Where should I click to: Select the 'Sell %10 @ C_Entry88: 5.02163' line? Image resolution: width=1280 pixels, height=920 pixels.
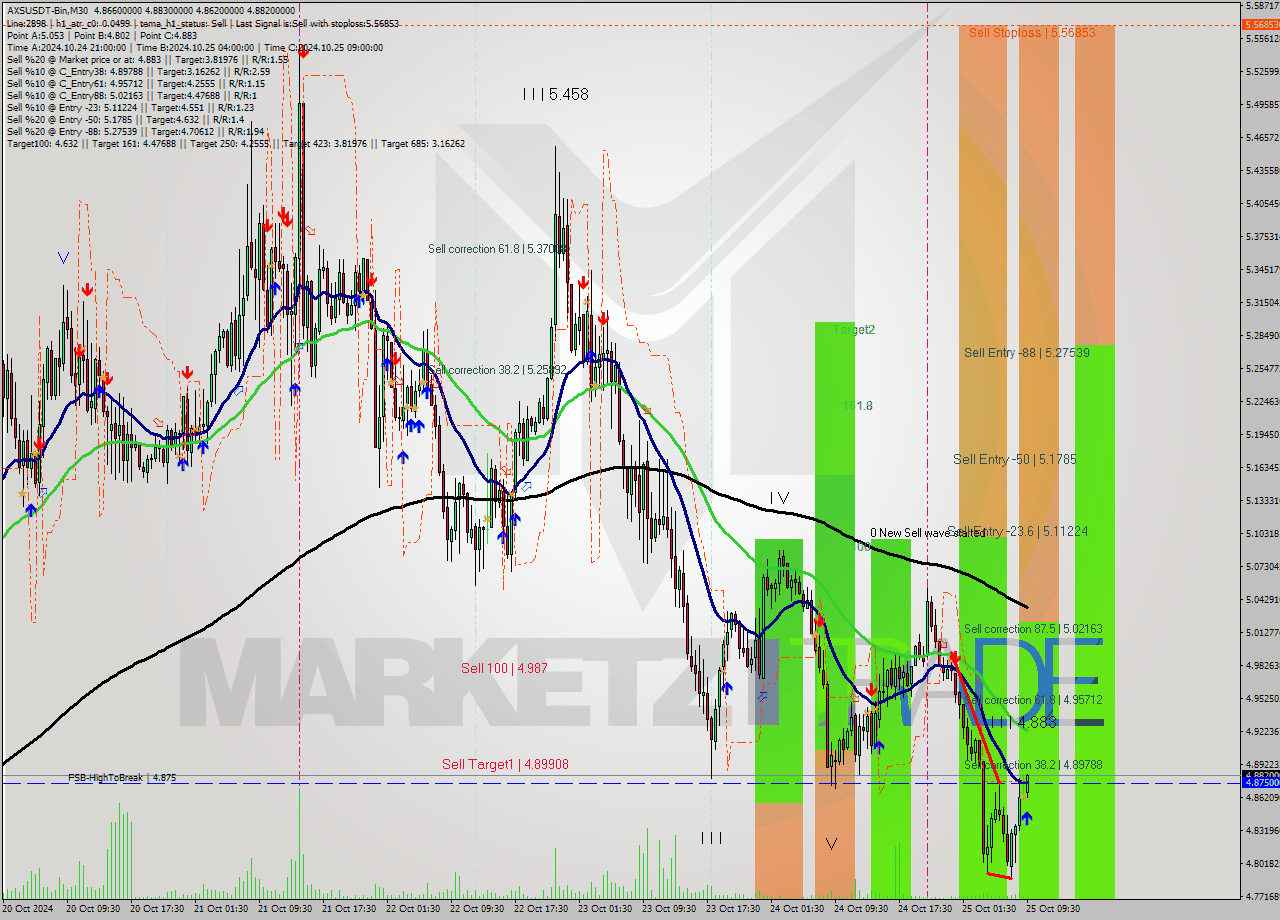(130, 96)
